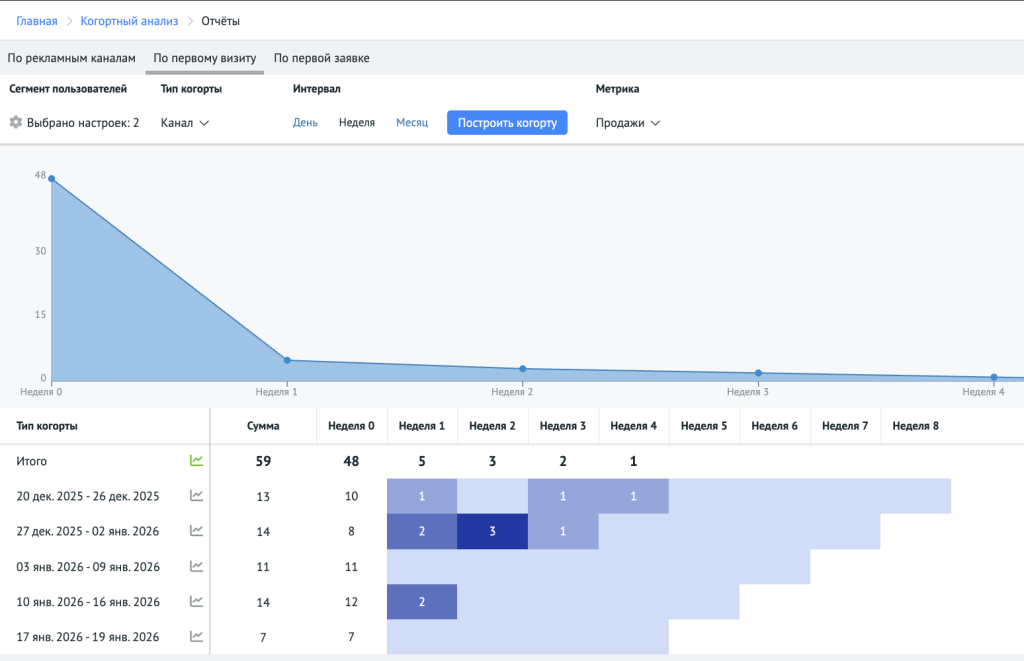Click the gear icon beside Выбрано настроек
1024x661 pixels.
click(x=15, y=123)
